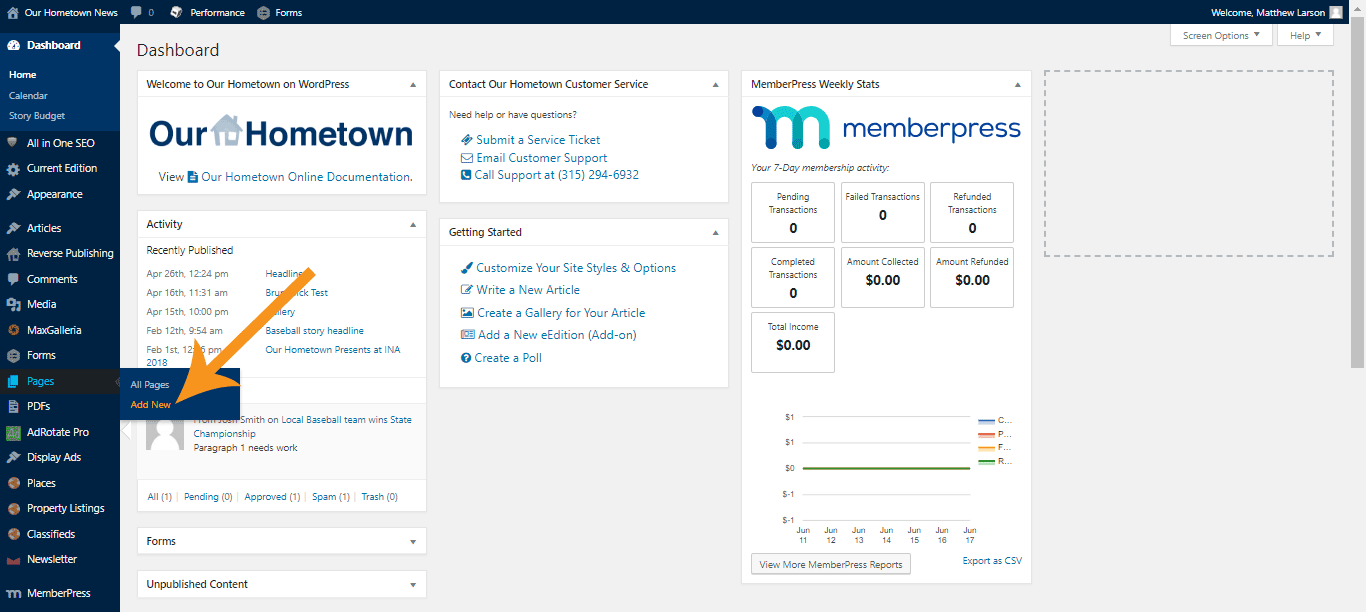Click the Media icon in sidebar

tap(13, 304)
